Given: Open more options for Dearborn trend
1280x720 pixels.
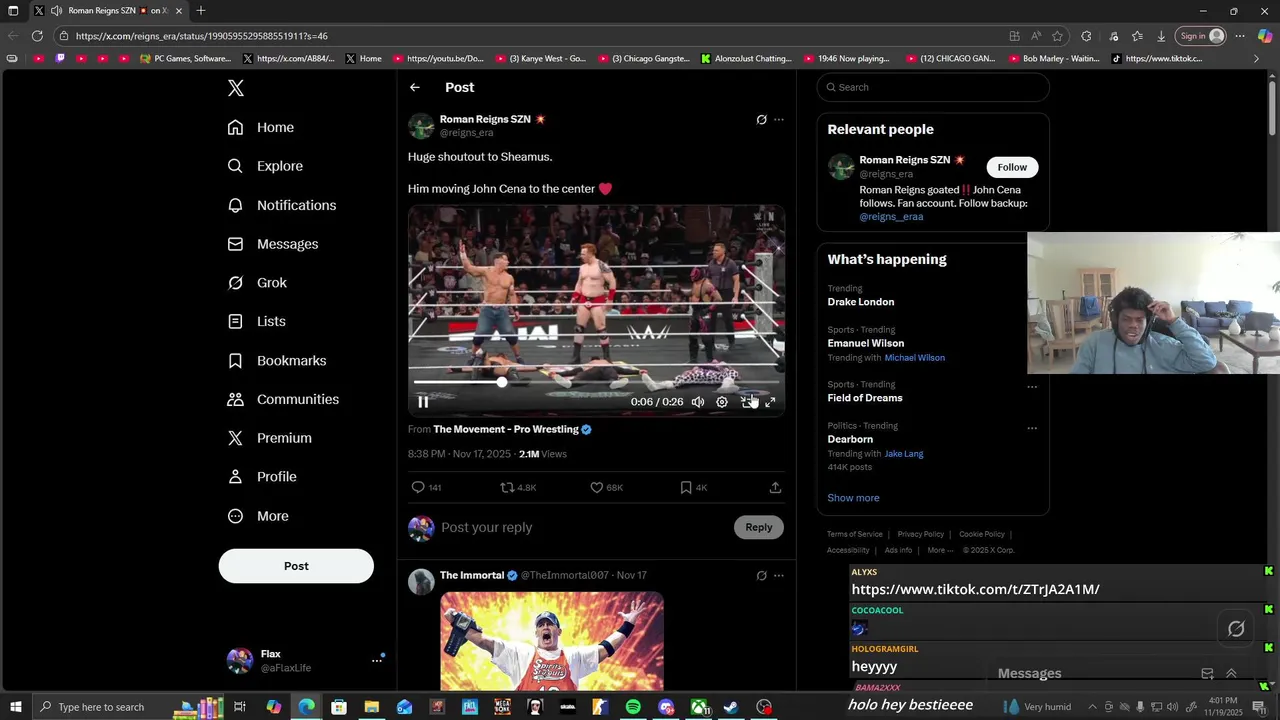Looking at the screenshot, I should coord(1032,428).
